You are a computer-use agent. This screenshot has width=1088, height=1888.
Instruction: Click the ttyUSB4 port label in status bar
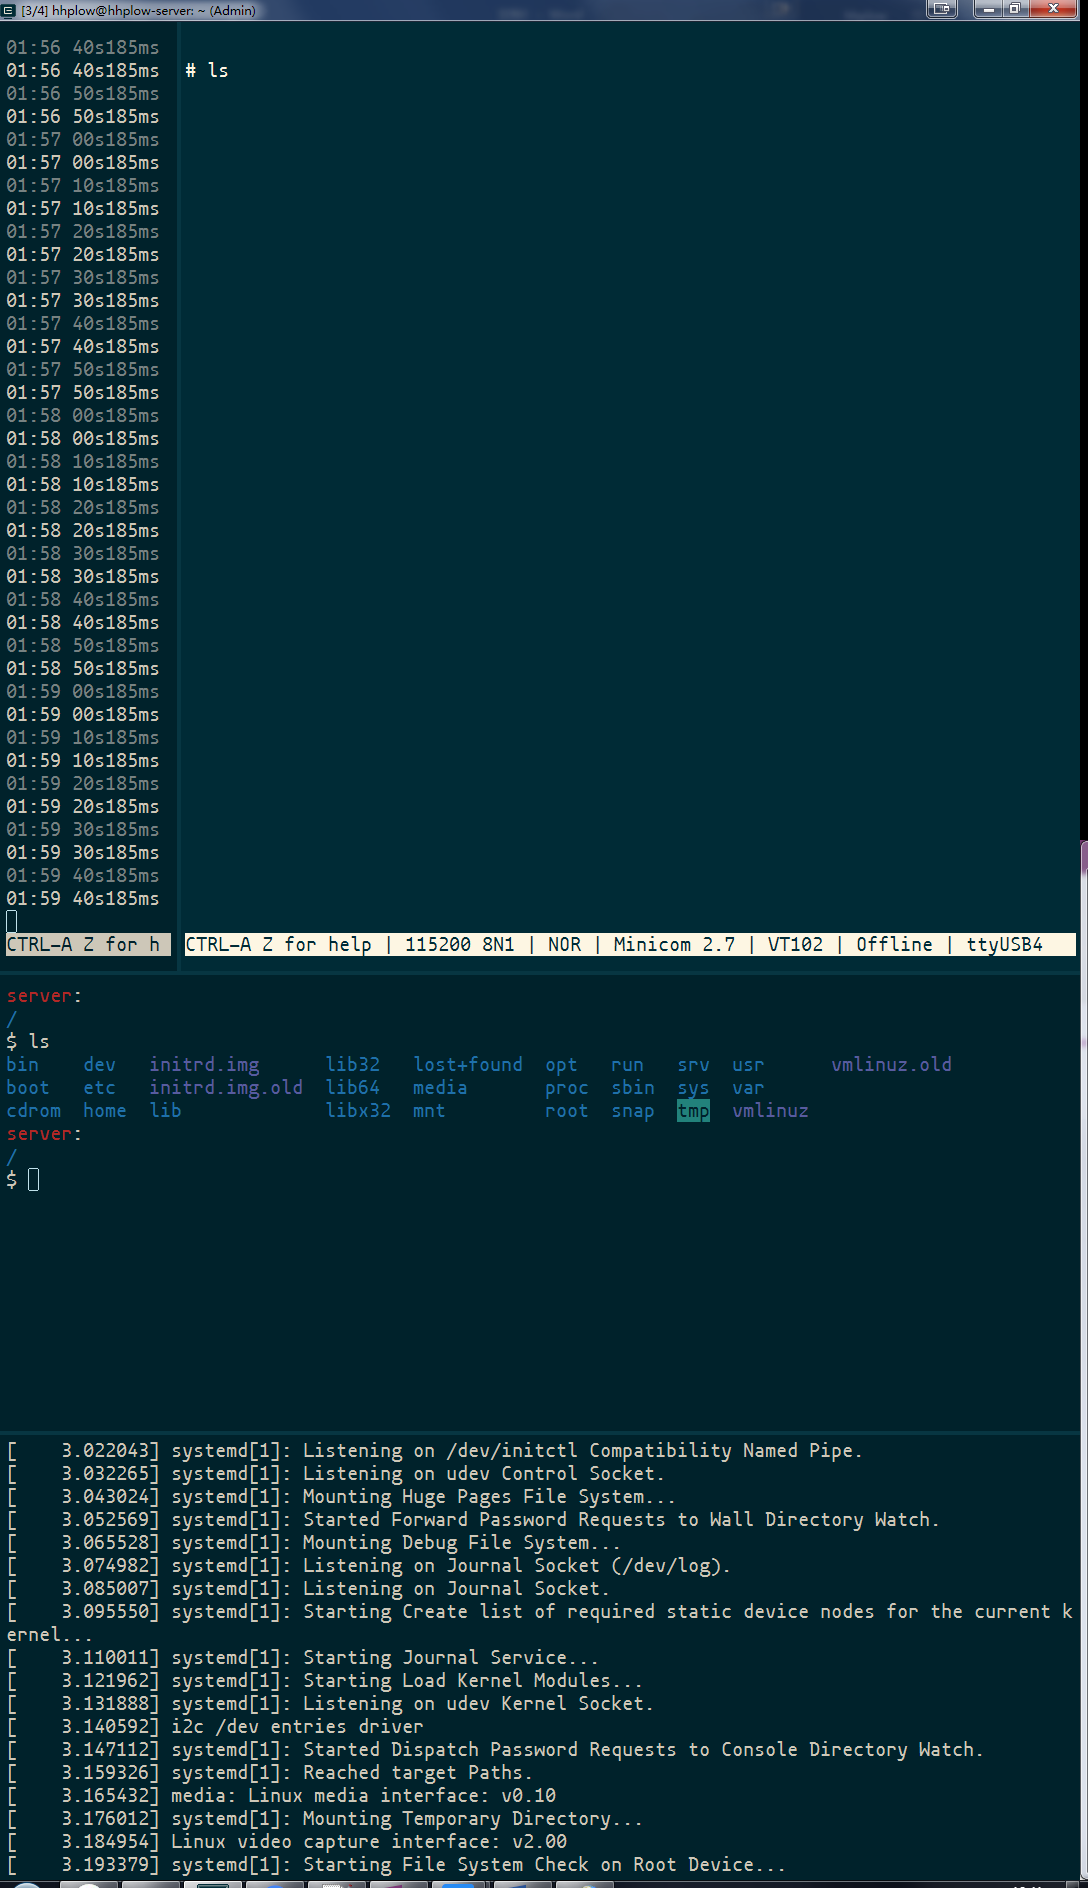[1004, 945]
